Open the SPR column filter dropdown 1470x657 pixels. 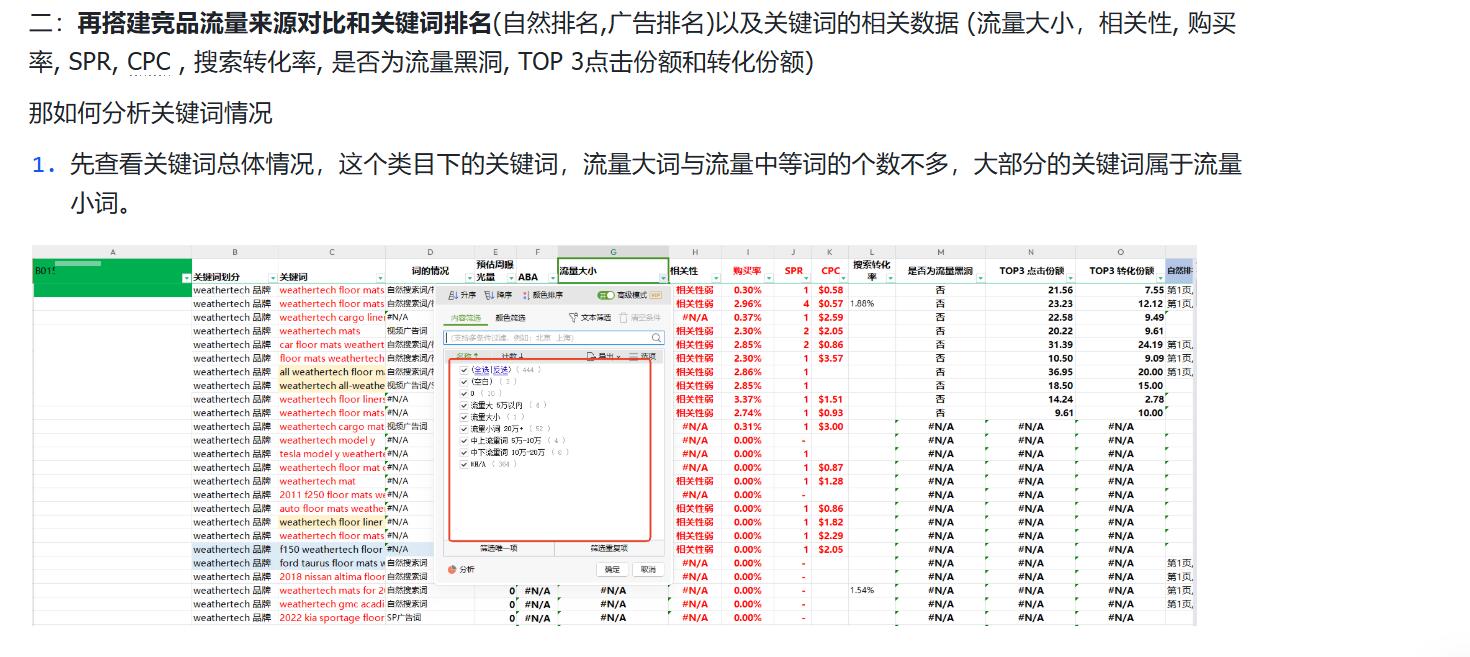click(806, 277)
